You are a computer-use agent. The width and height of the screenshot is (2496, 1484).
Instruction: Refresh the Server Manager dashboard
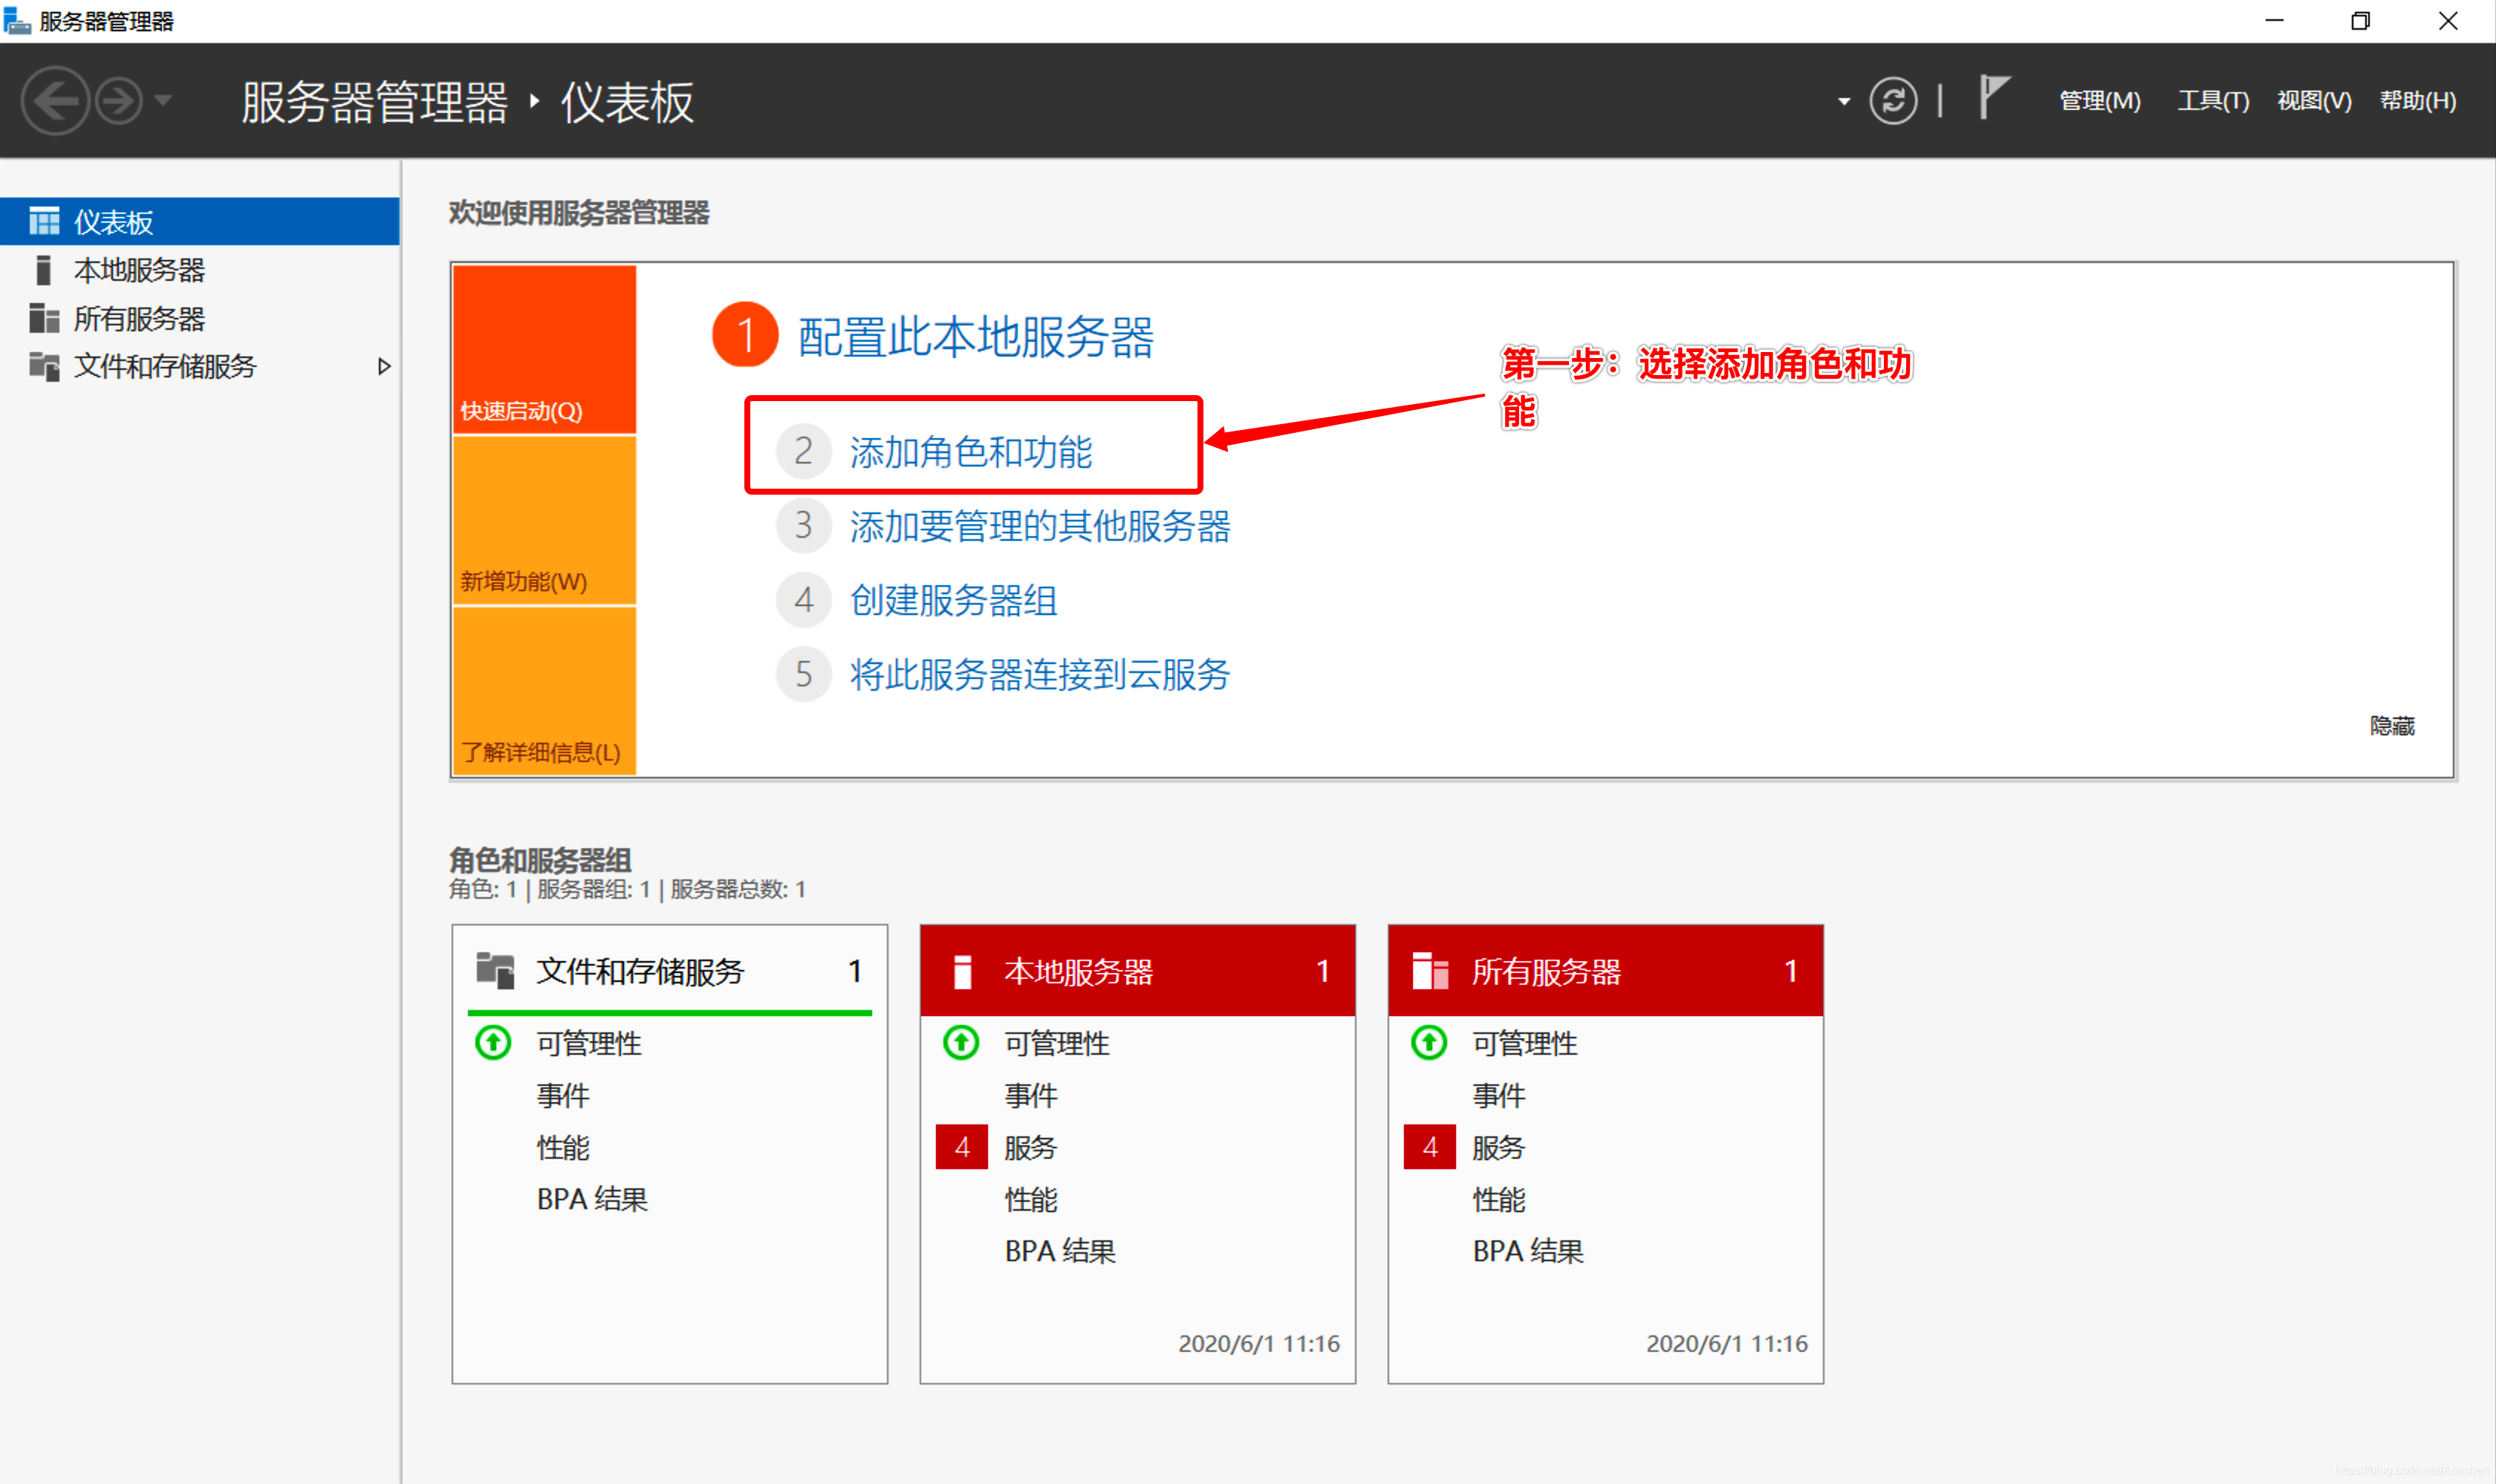click(x=1893, y=100)
